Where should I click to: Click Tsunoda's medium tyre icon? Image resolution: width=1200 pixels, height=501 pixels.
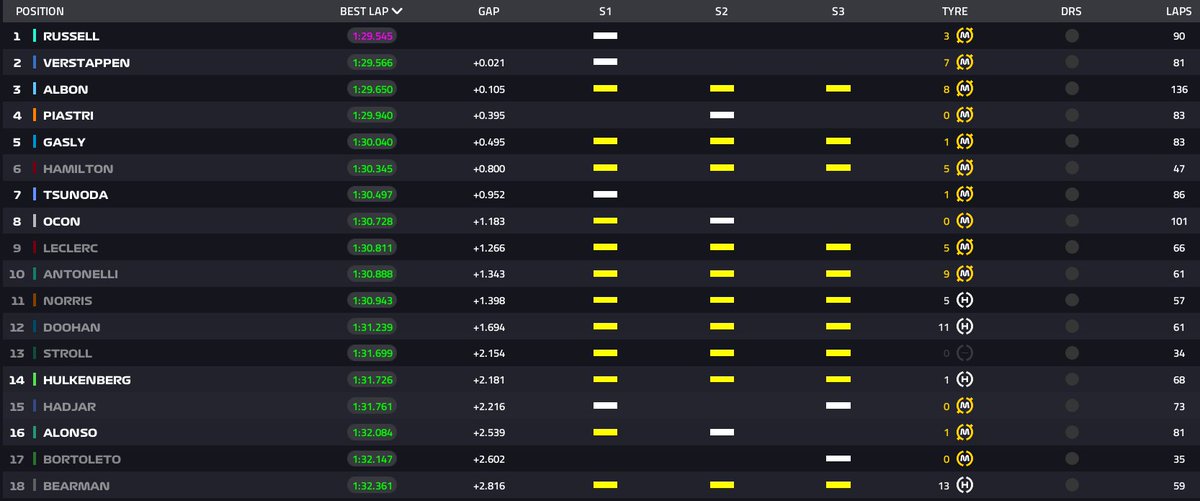(x=965, y=195)
